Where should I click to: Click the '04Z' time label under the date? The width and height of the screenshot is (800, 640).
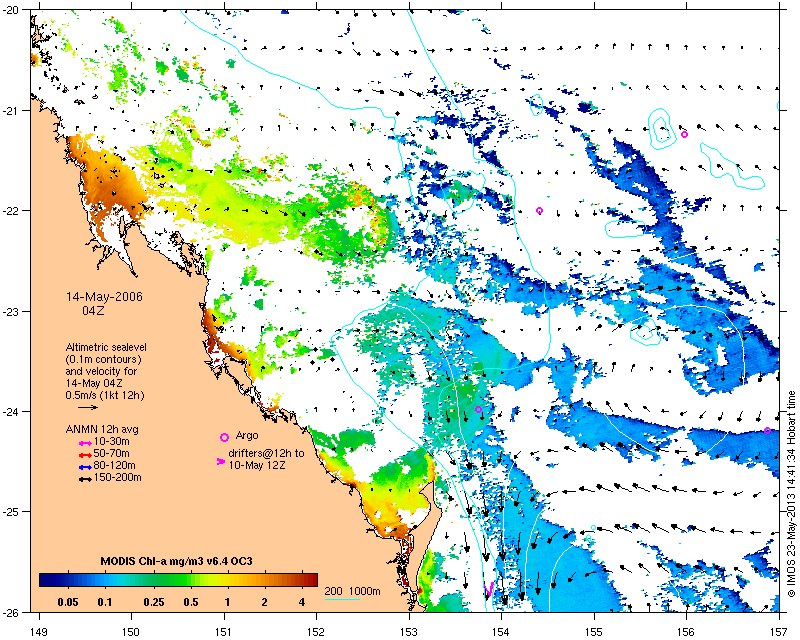click(93, 310)
